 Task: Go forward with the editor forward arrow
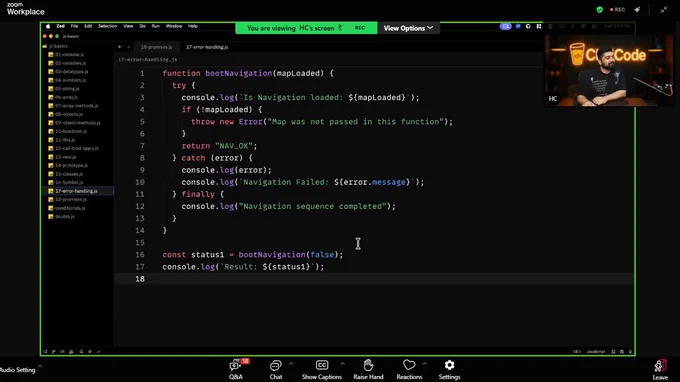tap(128, 47)
